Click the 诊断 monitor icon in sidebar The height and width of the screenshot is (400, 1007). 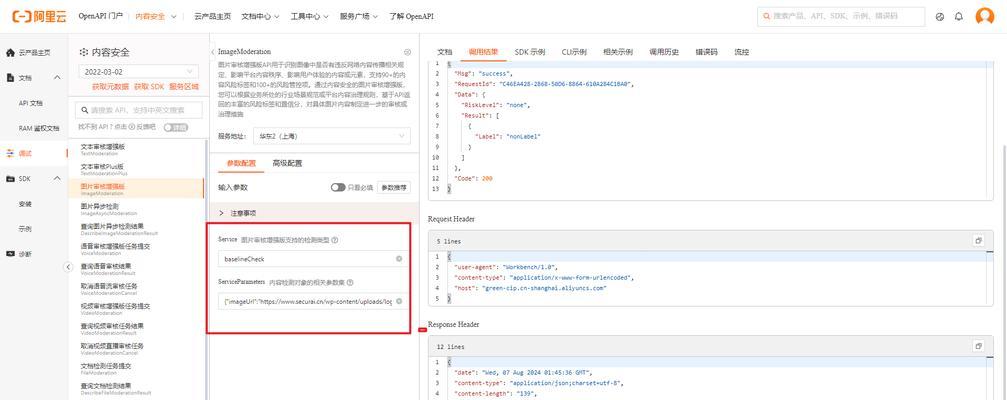coord(10,254)
